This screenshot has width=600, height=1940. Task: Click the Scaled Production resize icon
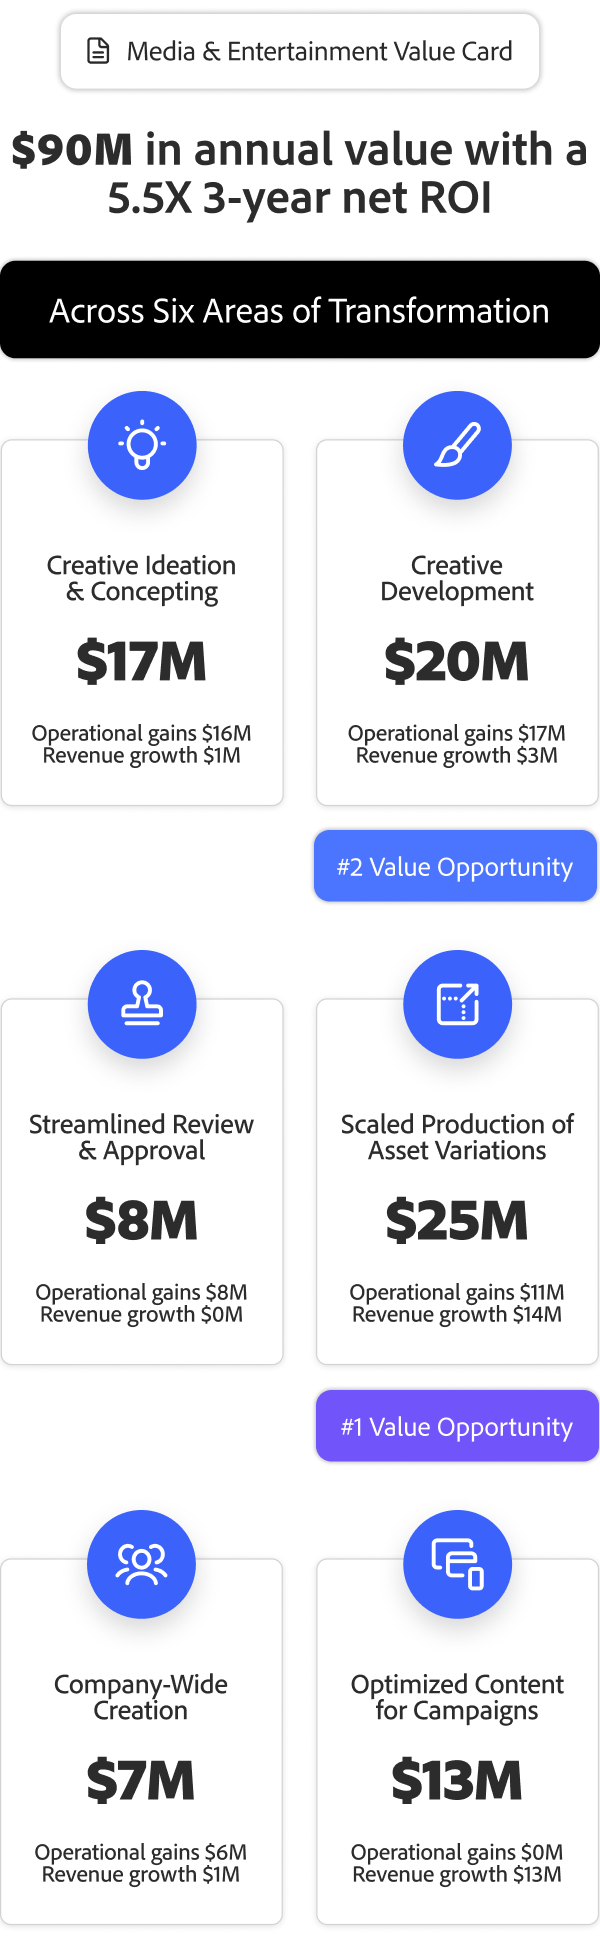pos(457,1004)
